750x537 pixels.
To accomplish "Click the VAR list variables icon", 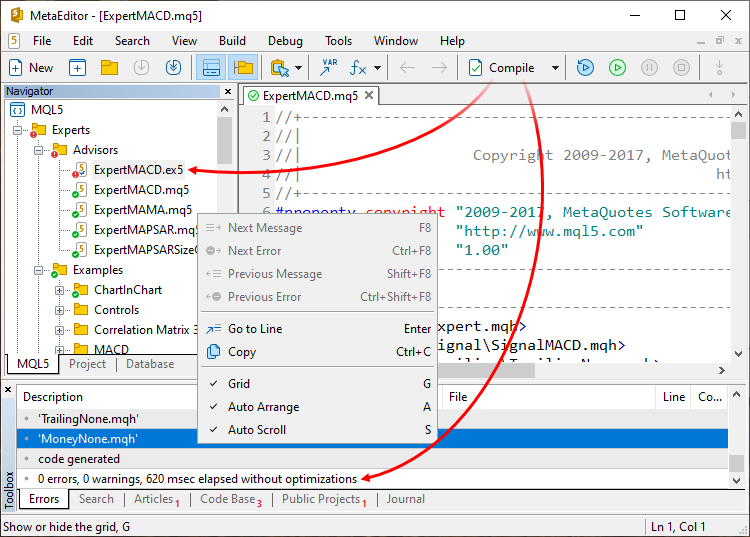I will pyautogui.click(x=328, y=68).
